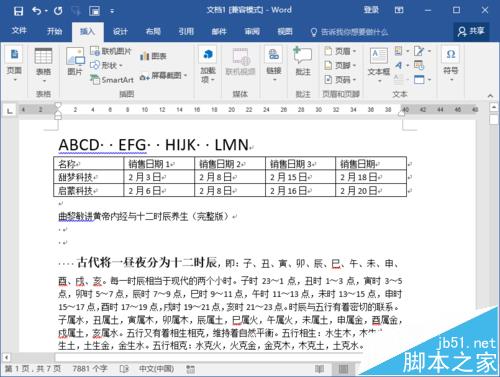Click the 共享 share button
This screenshot has width=500, height=377.
[x=471, y=31]
